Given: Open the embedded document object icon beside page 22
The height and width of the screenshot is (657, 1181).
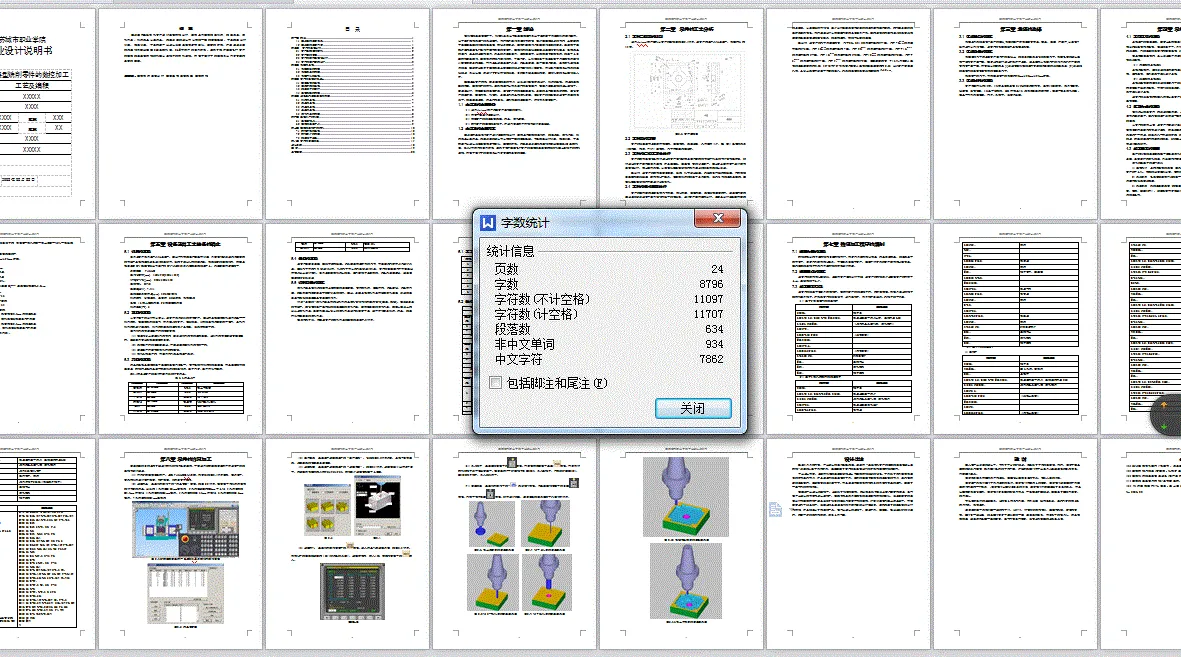Looking at the screenshot, I should click(776, 509).
